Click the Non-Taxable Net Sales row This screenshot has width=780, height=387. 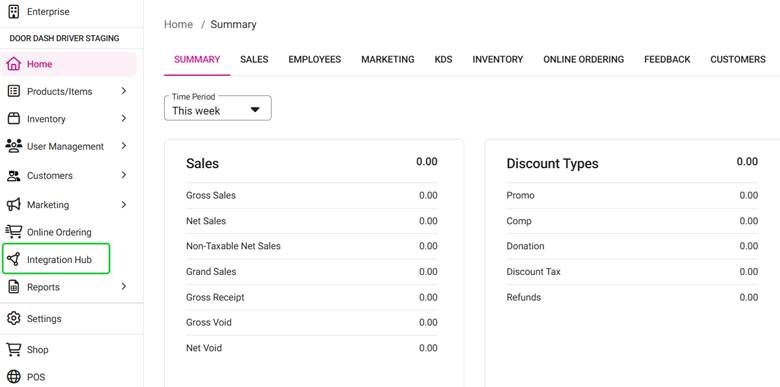[x=312, y=246]
